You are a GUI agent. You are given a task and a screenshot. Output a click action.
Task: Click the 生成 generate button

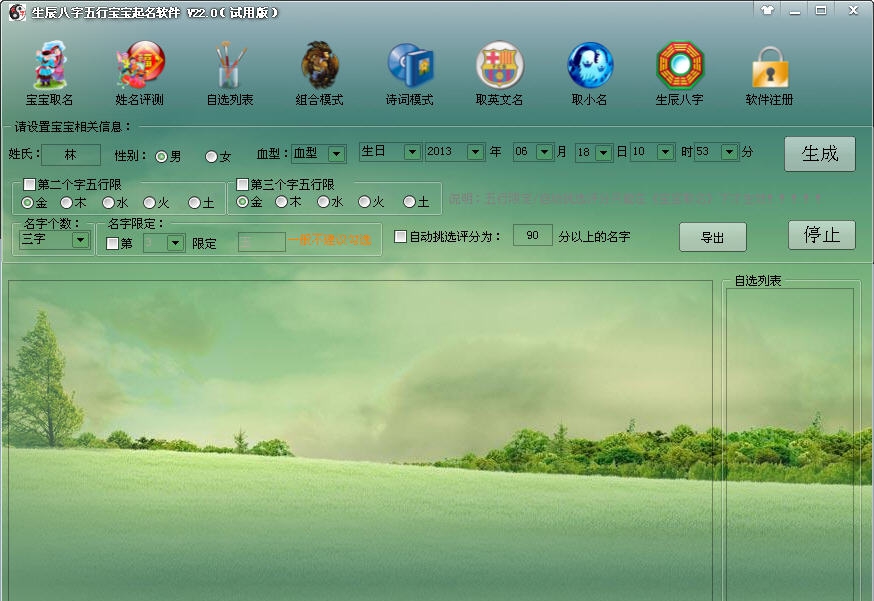pyautogui.click(x=819, y=153)
